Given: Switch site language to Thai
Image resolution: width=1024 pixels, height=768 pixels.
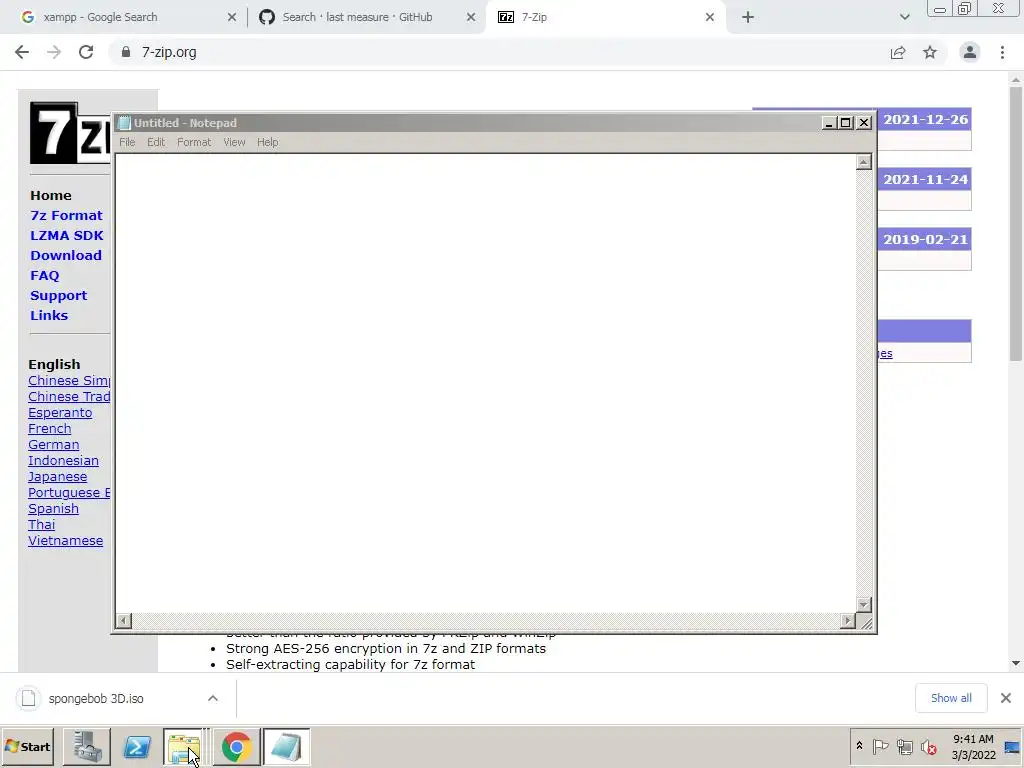Looking at the screenshot, I should (42, 524).
